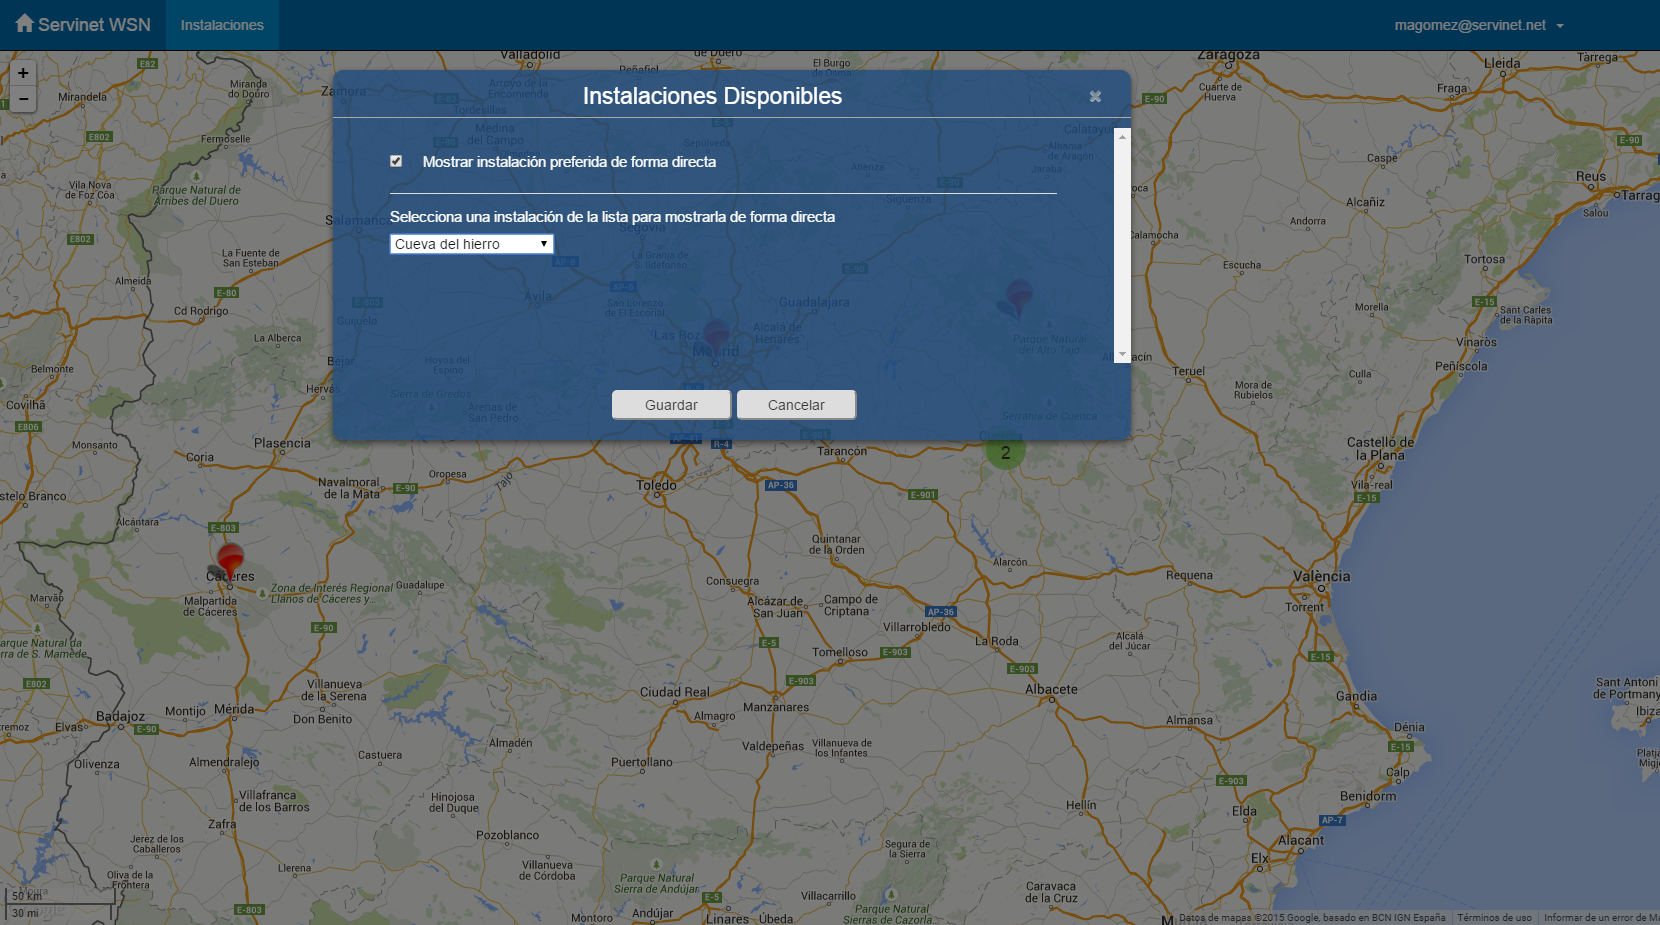Click the Mérida label on map
This screenshot has width=1660, height=925.
click(x=234, y=709)
